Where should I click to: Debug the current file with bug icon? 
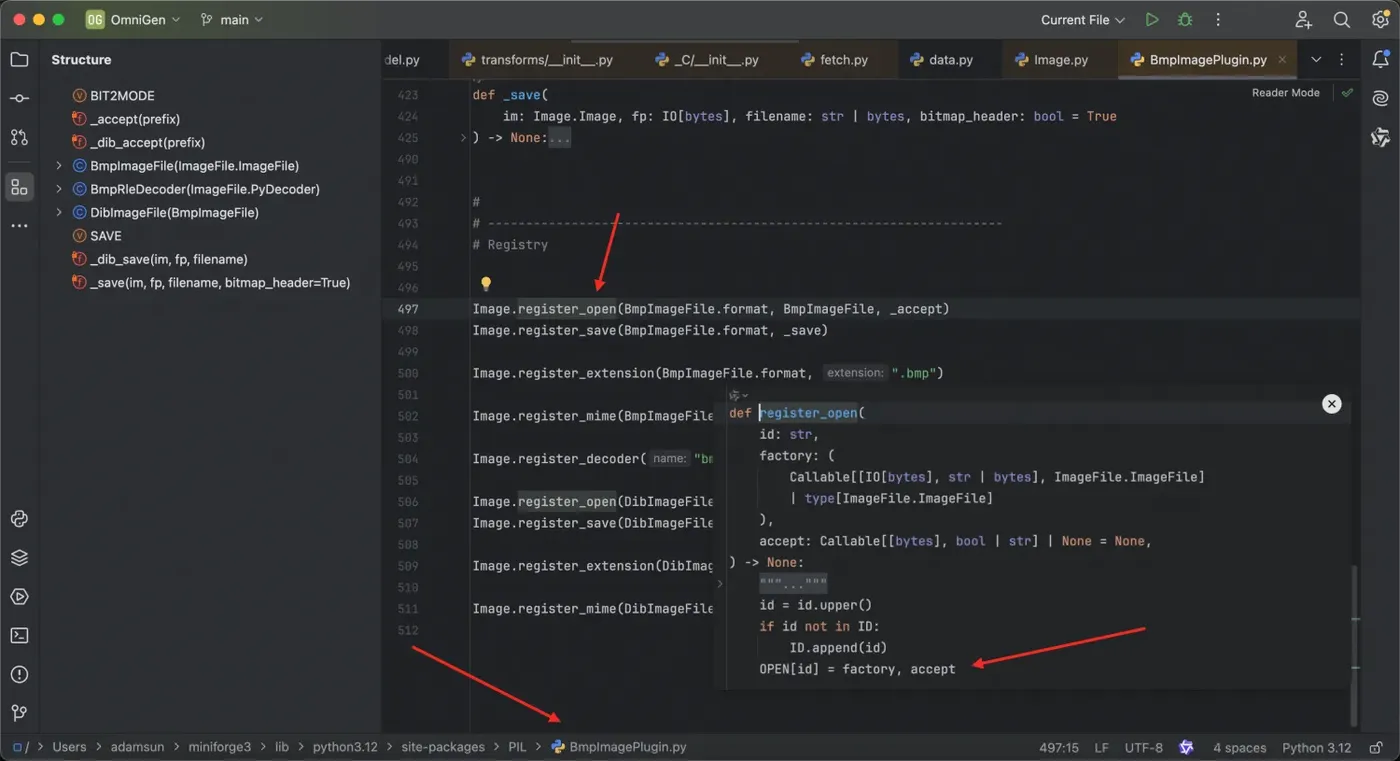tap(1185, 20)
